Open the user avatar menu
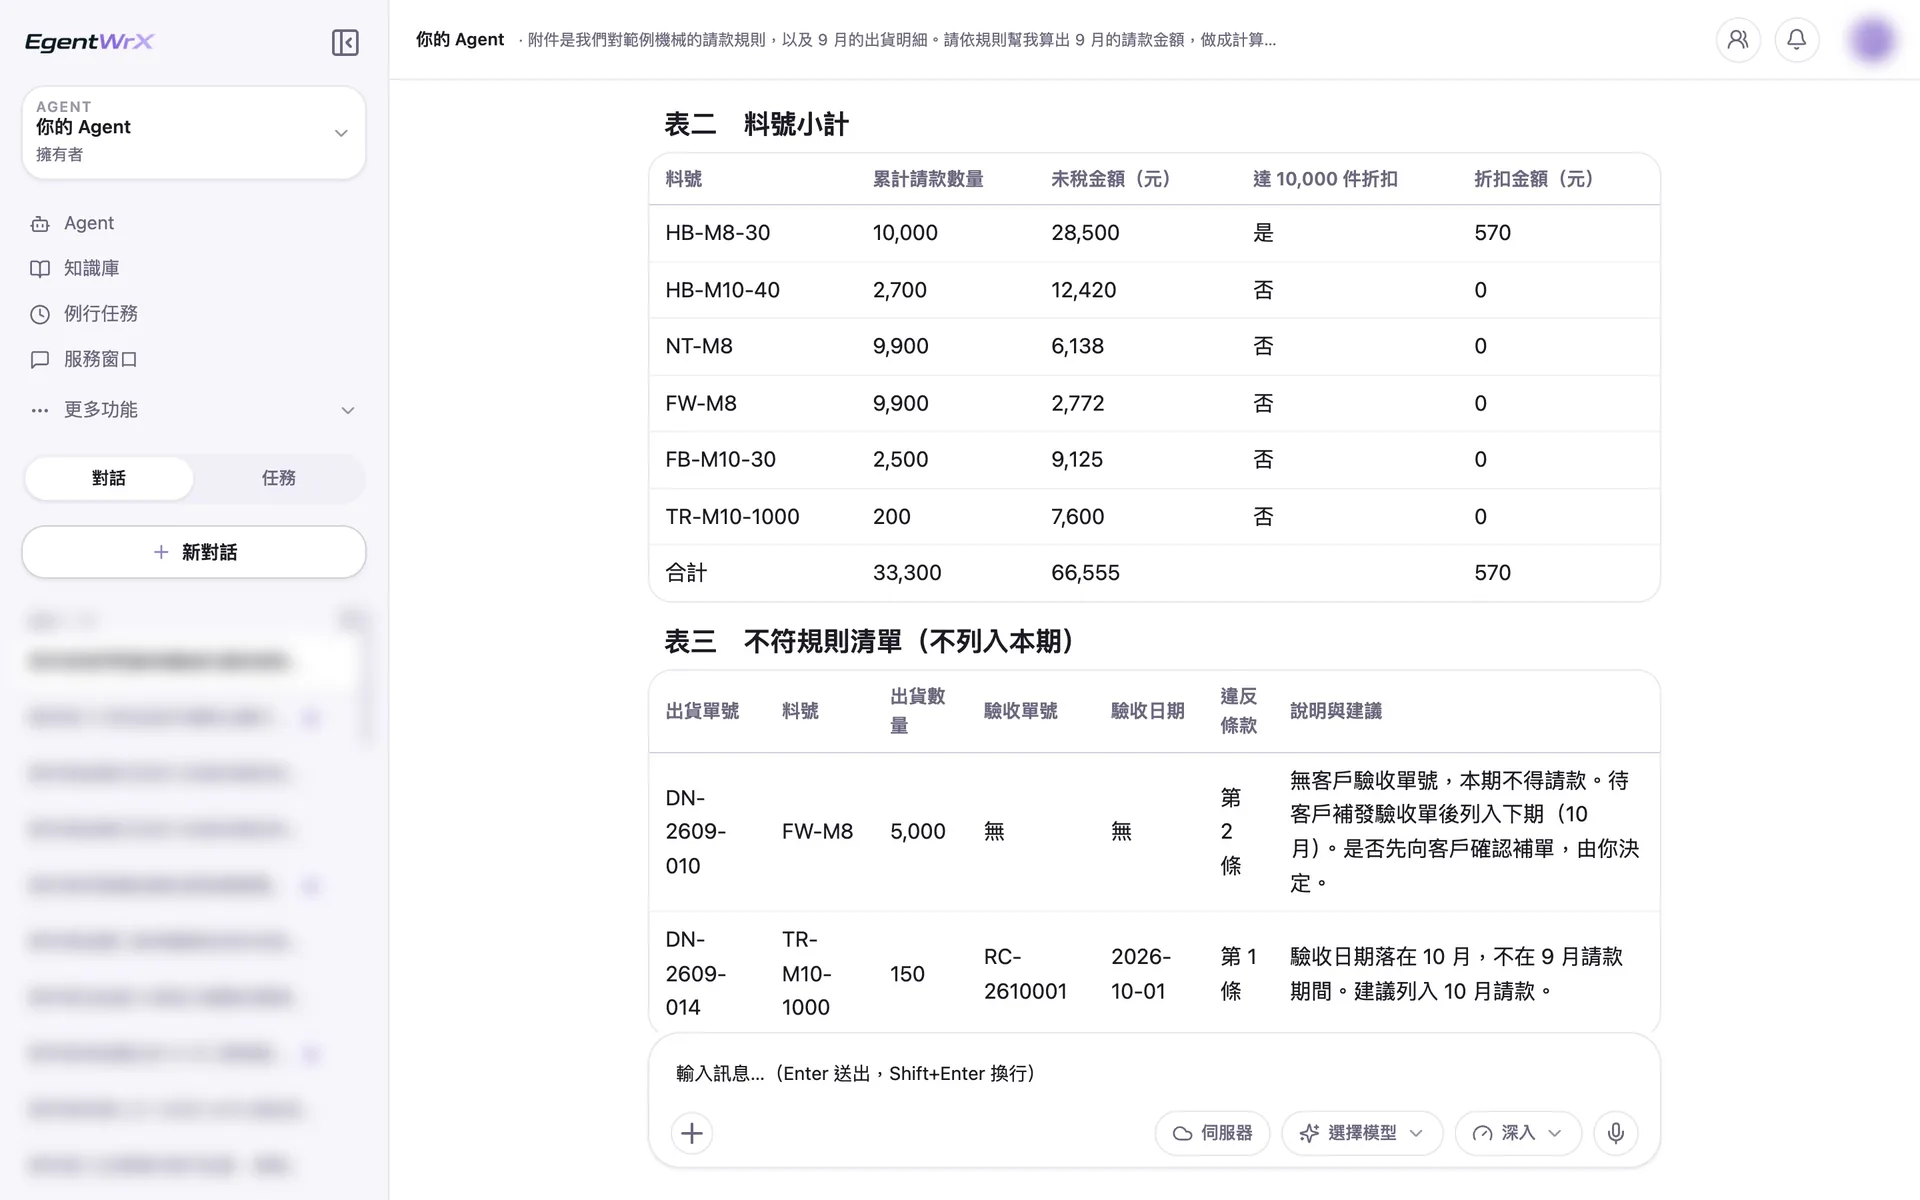The width and height of the screenshot is (1920, 1200). [1872, 40]
